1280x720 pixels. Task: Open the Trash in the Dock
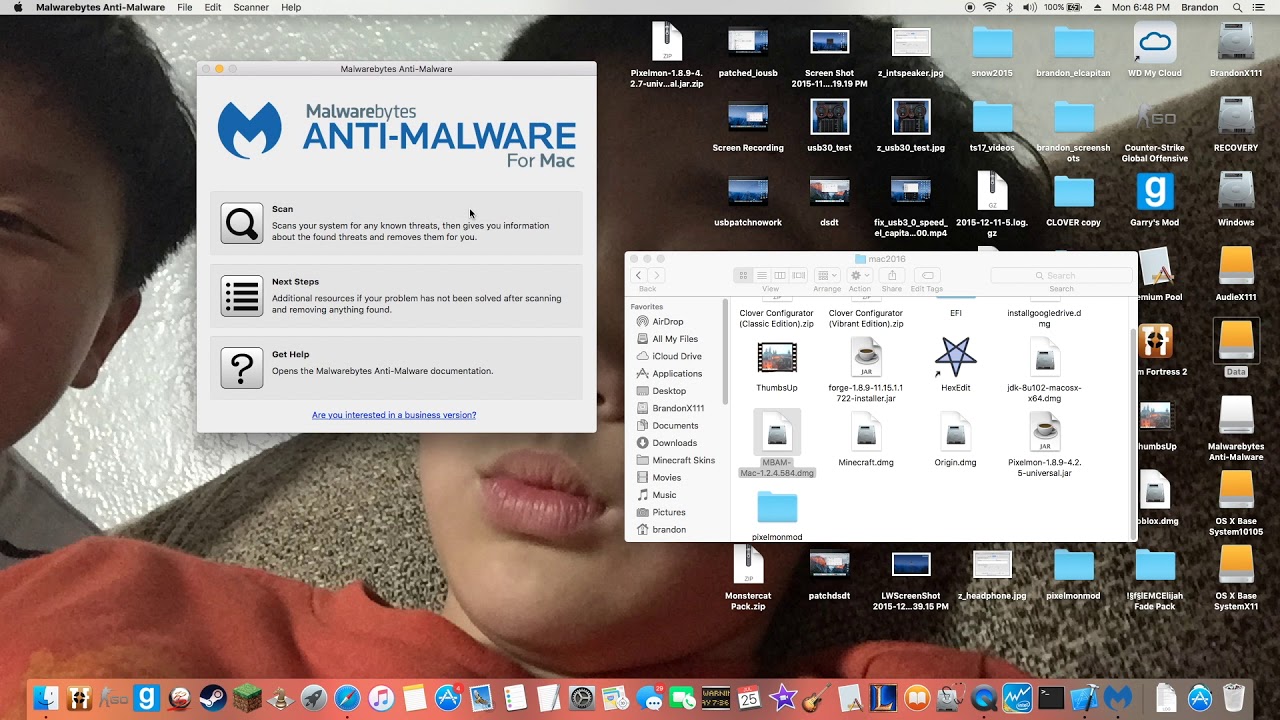tap(1233, 697)
